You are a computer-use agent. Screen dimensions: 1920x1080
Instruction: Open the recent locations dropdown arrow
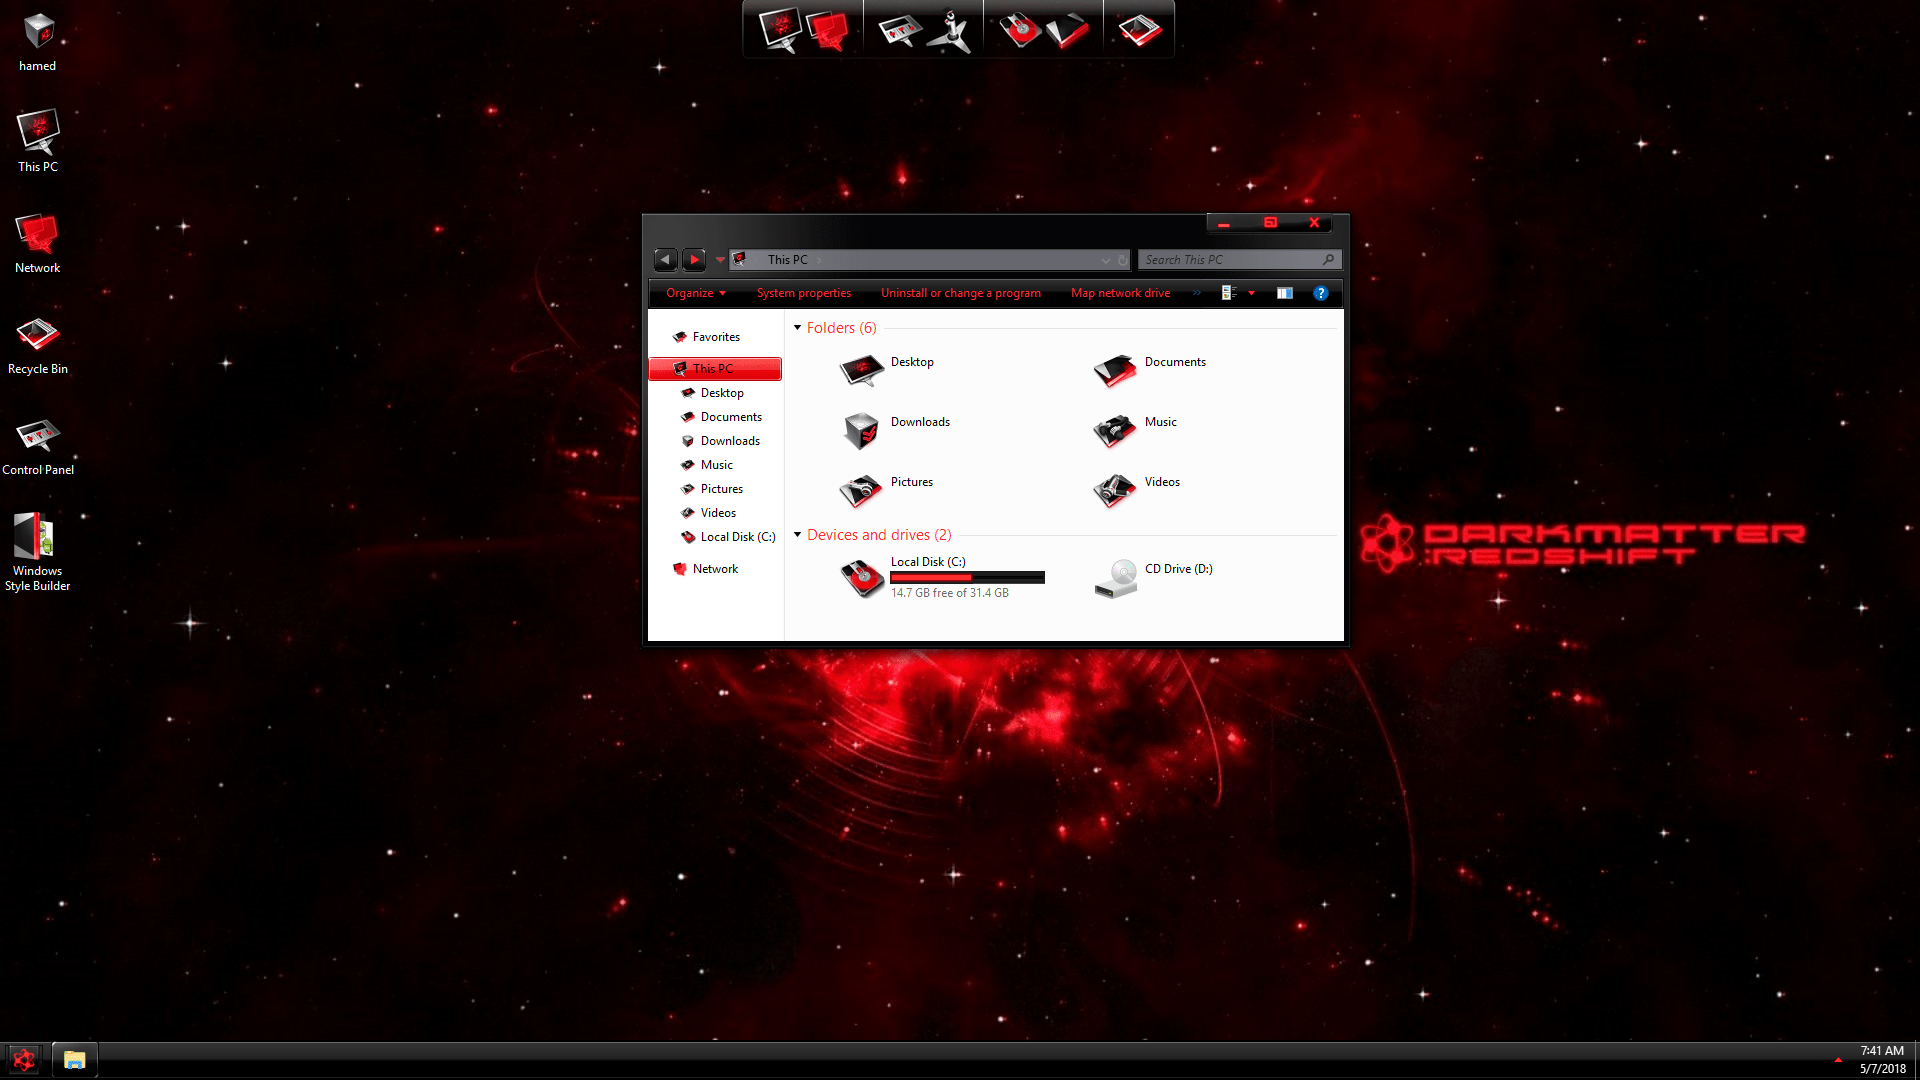(720, 260)
